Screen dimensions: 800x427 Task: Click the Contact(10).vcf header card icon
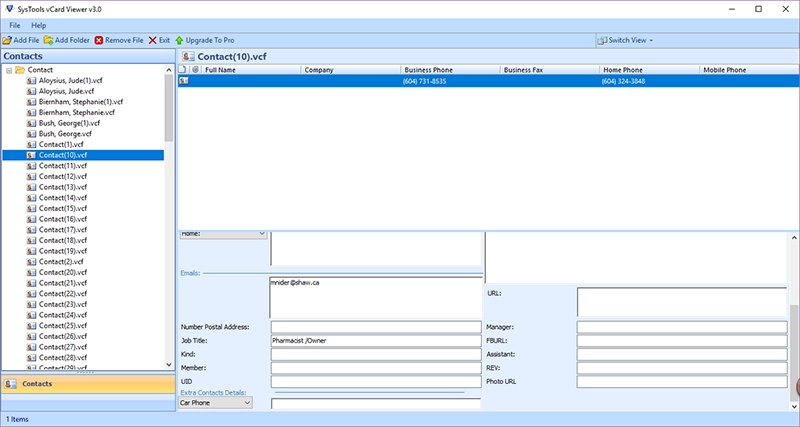(188, 57)
